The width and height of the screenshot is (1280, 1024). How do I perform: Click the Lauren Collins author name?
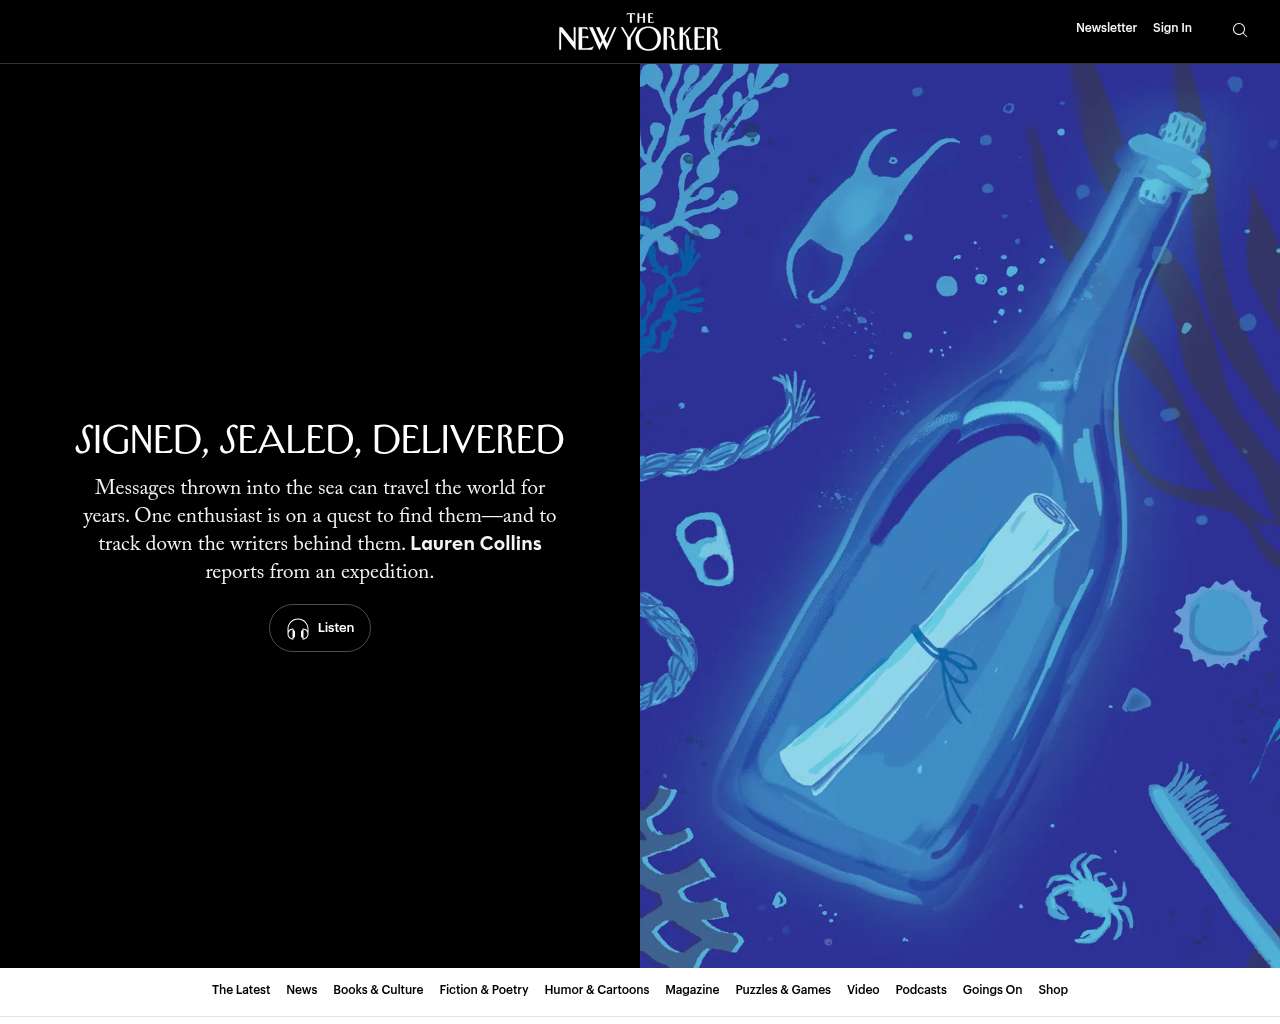click(476, 544)
